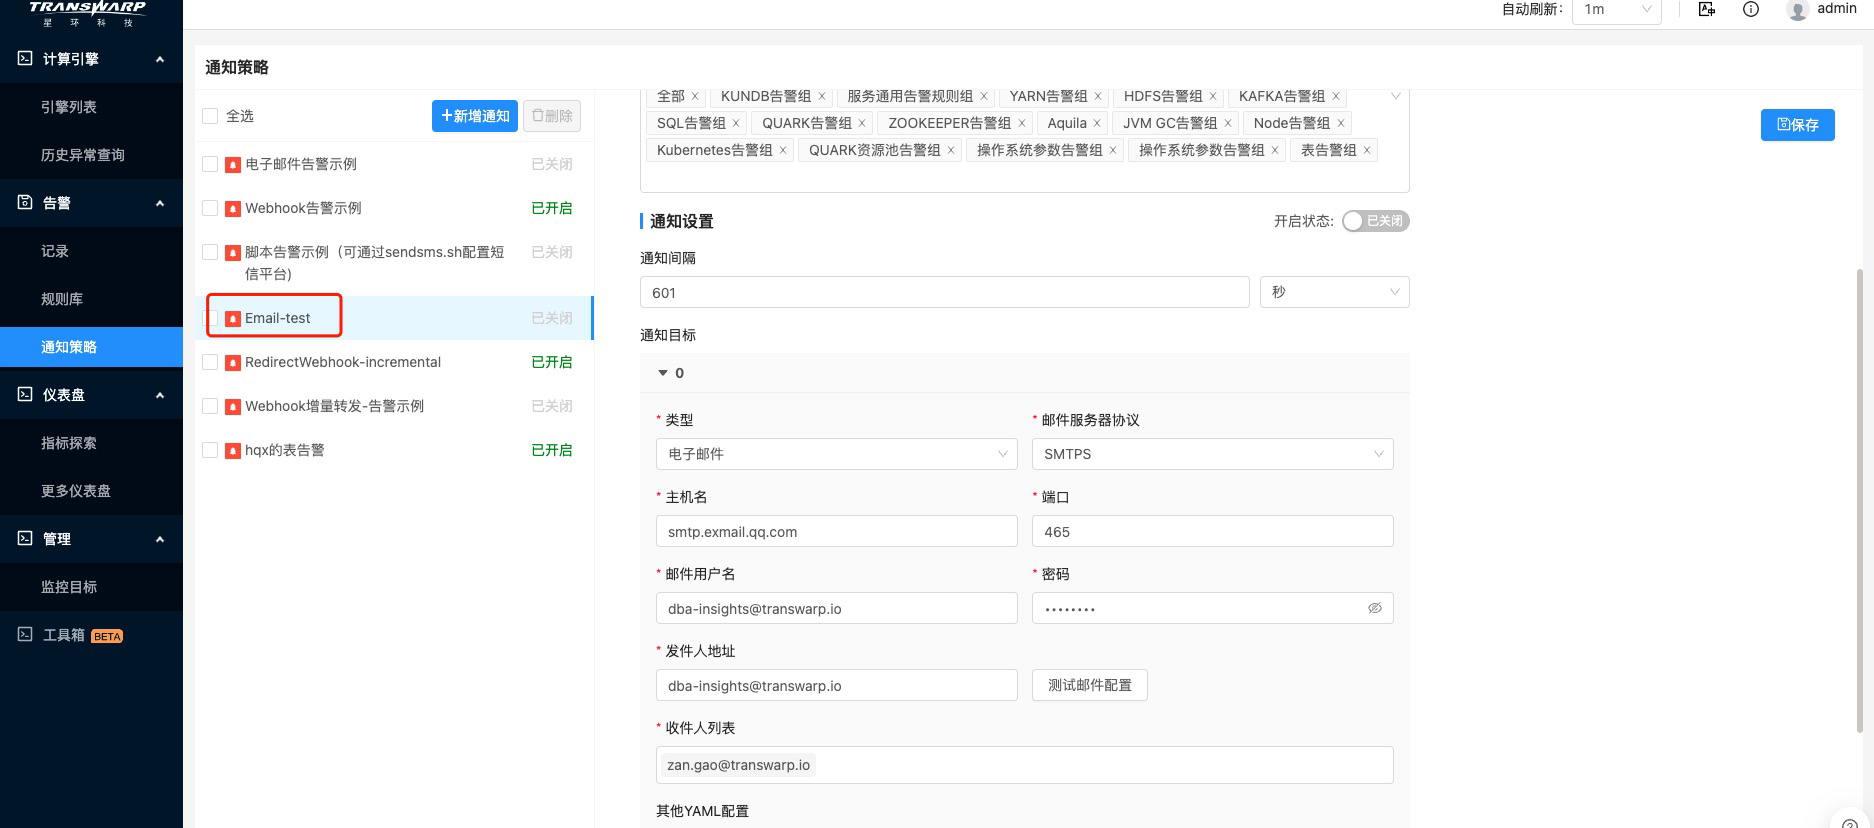Check the box for 脚本告警示例
The image size is (1874, 828).
210,252
